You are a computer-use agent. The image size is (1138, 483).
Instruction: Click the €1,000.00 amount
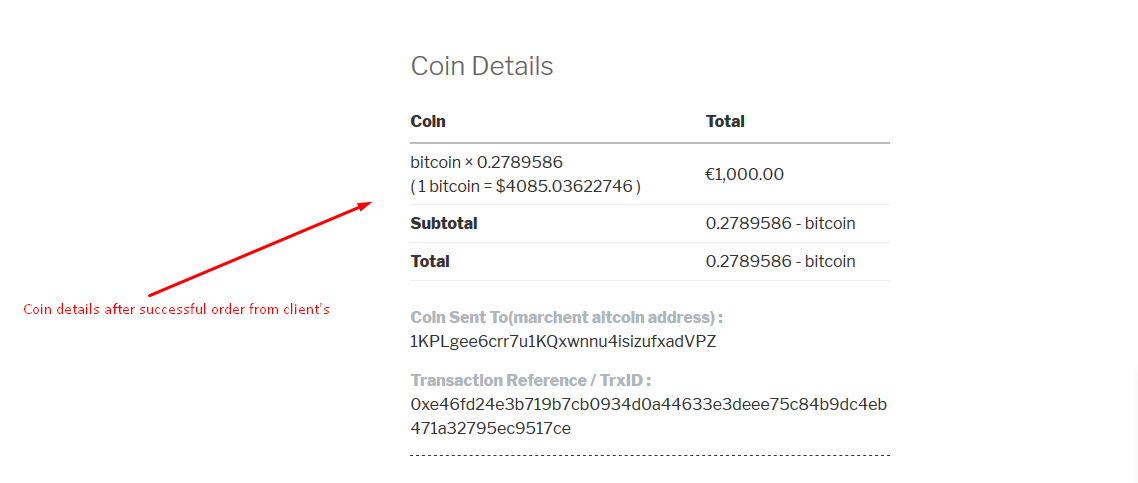pyautogui.click(x=744, y=174)
